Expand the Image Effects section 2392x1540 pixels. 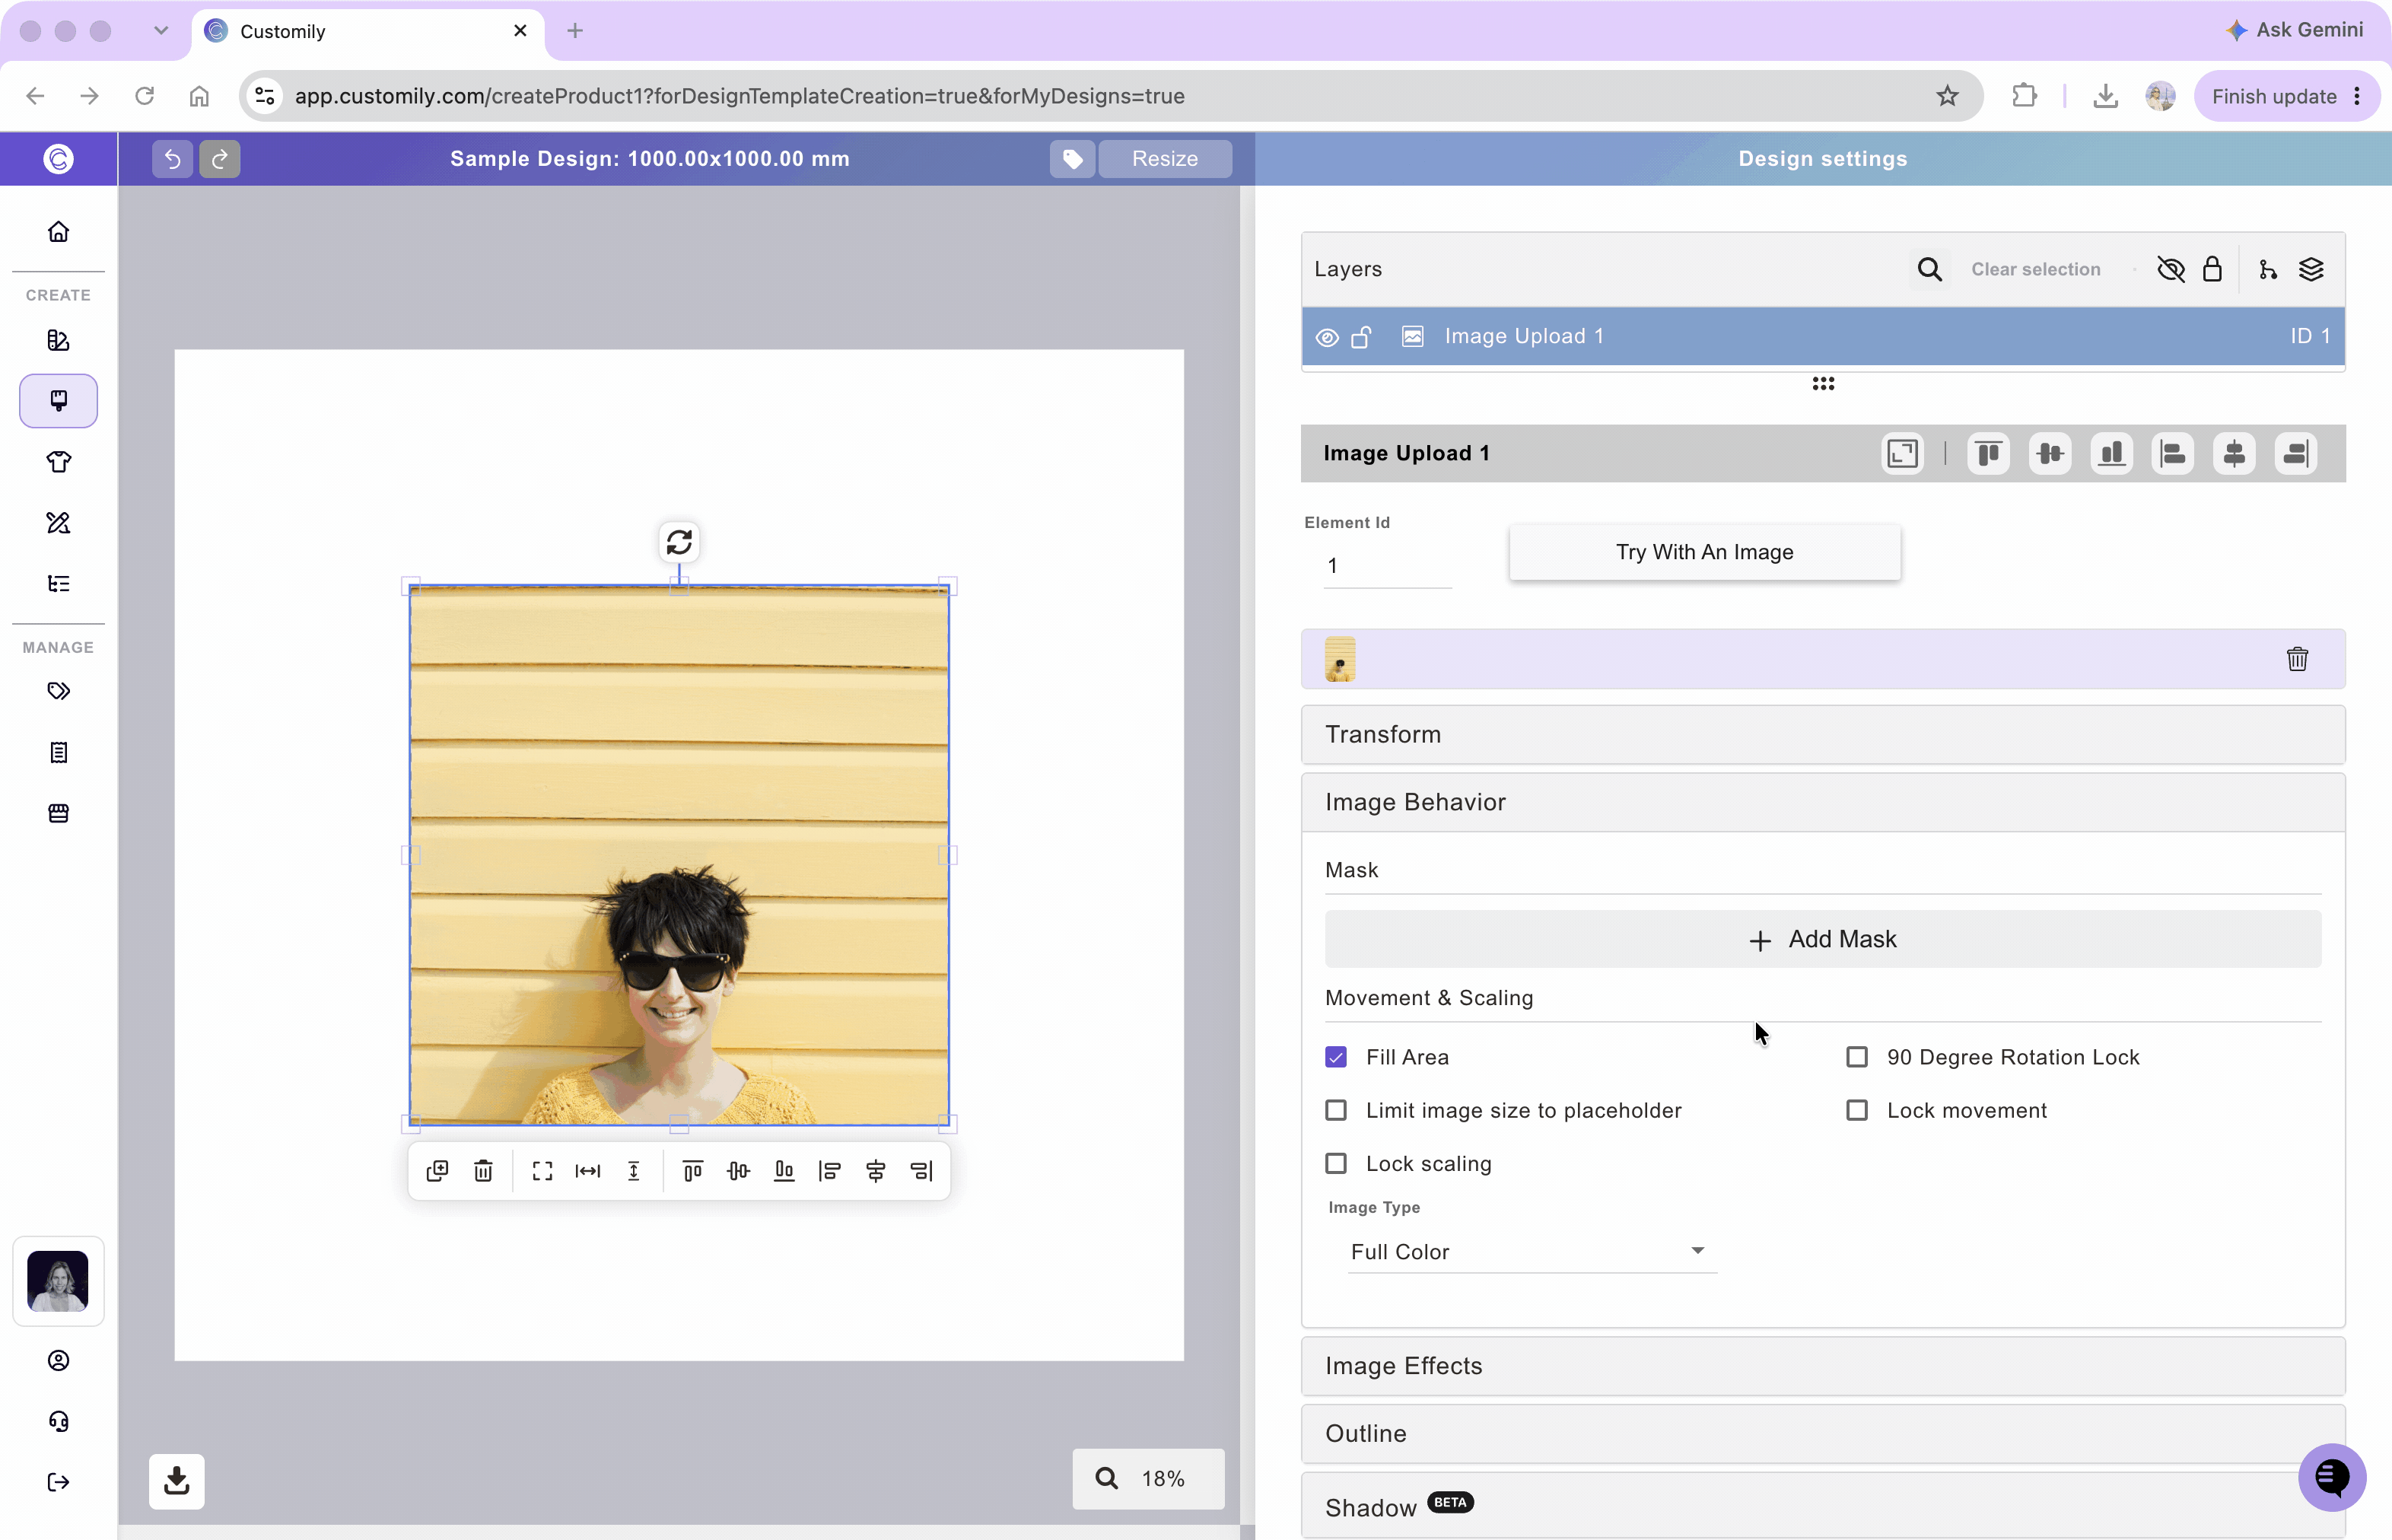pos(1822,1366)
